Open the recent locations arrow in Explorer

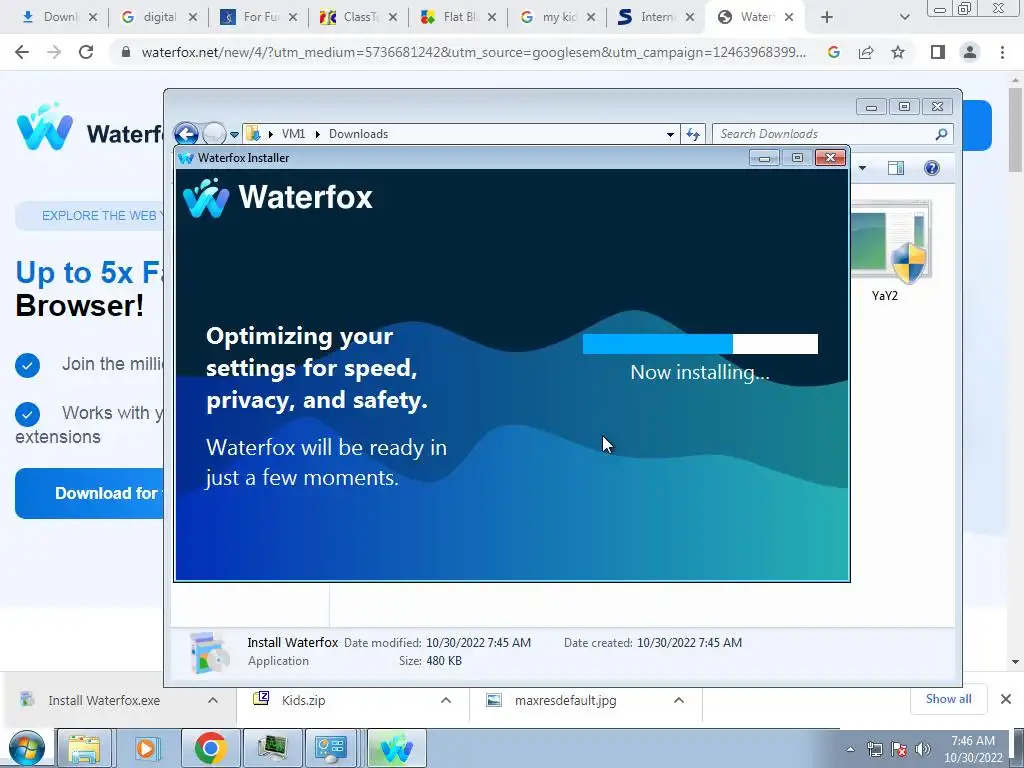point(234,135)
